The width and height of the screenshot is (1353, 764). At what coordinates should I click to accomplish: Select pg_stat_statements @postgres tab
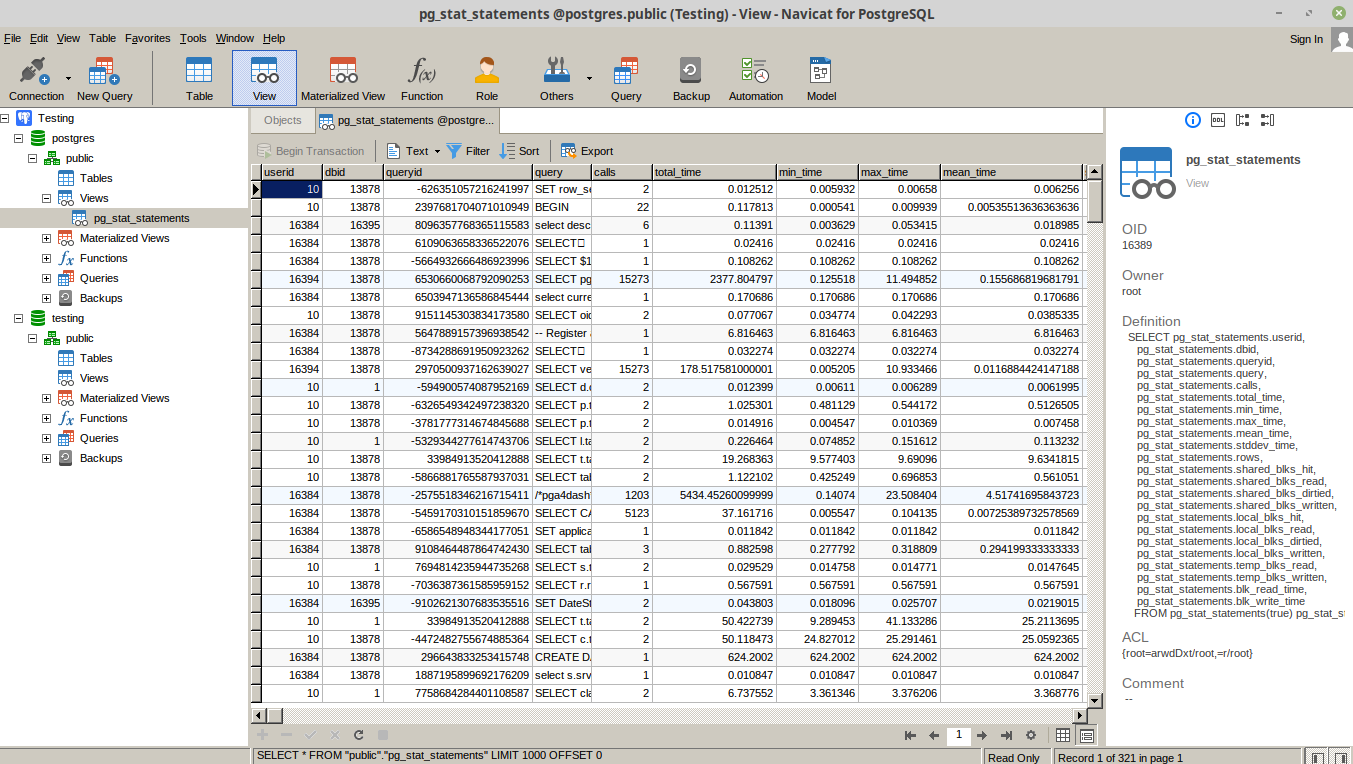407,120
